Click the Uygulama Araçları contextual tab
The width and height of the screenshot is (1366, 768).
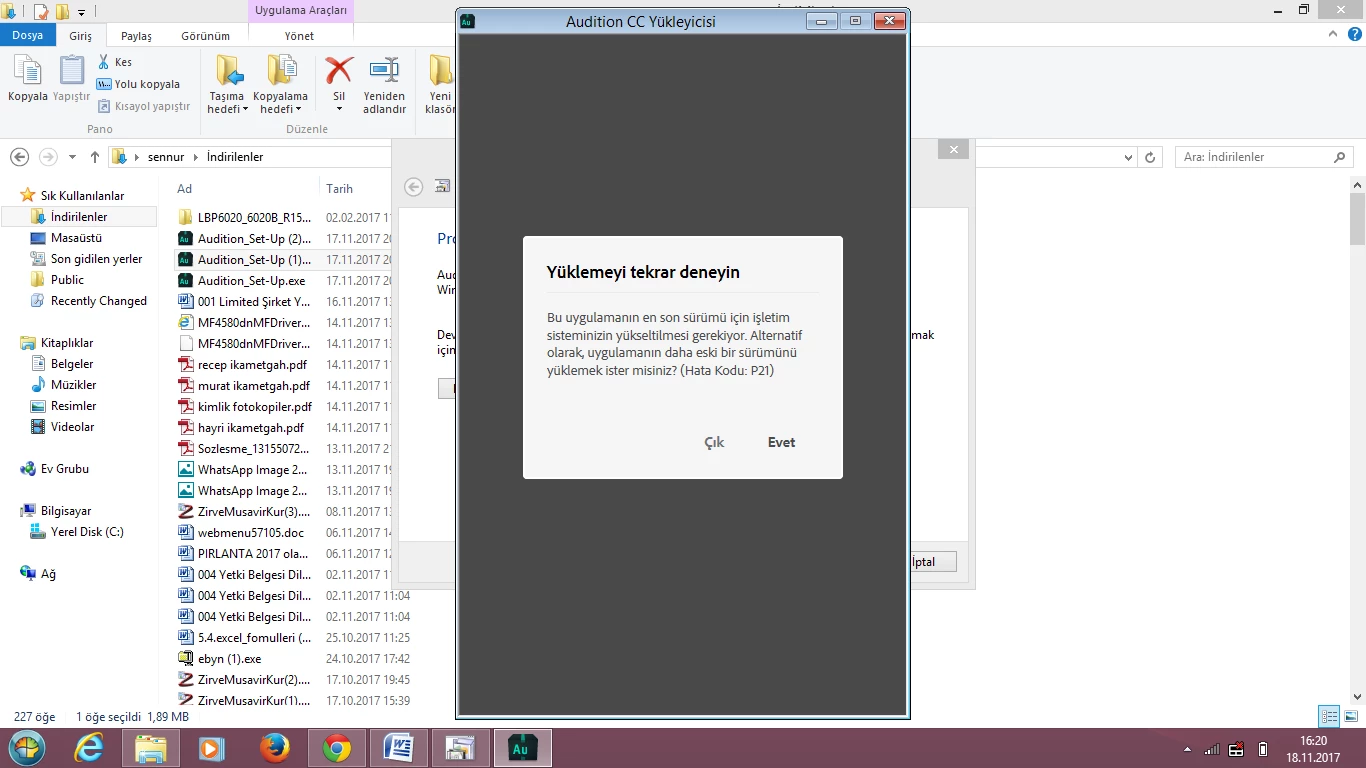point(301,10)
